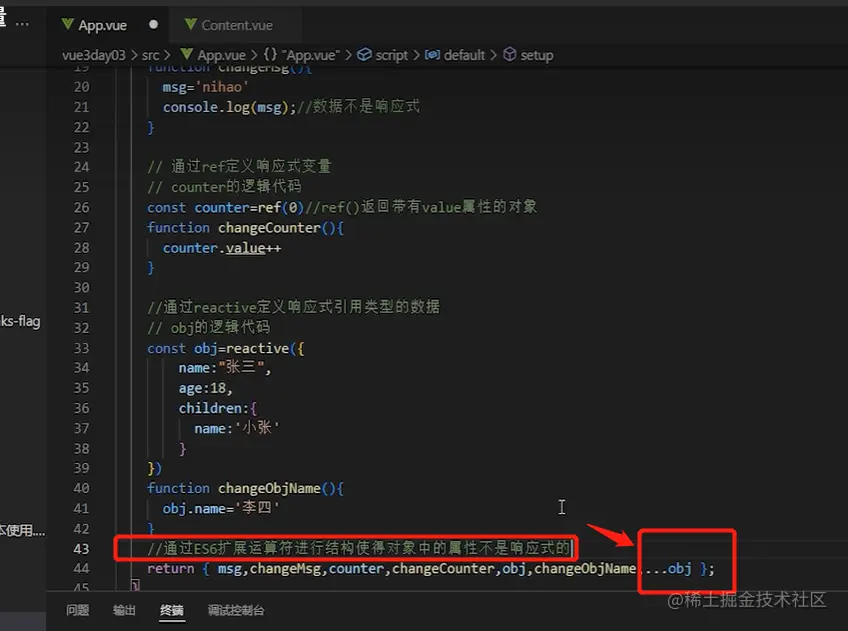848x631 pixels.
Task: Click the ES6扩展运算符 comment on line 43
Action: click(x=359, y=548)
